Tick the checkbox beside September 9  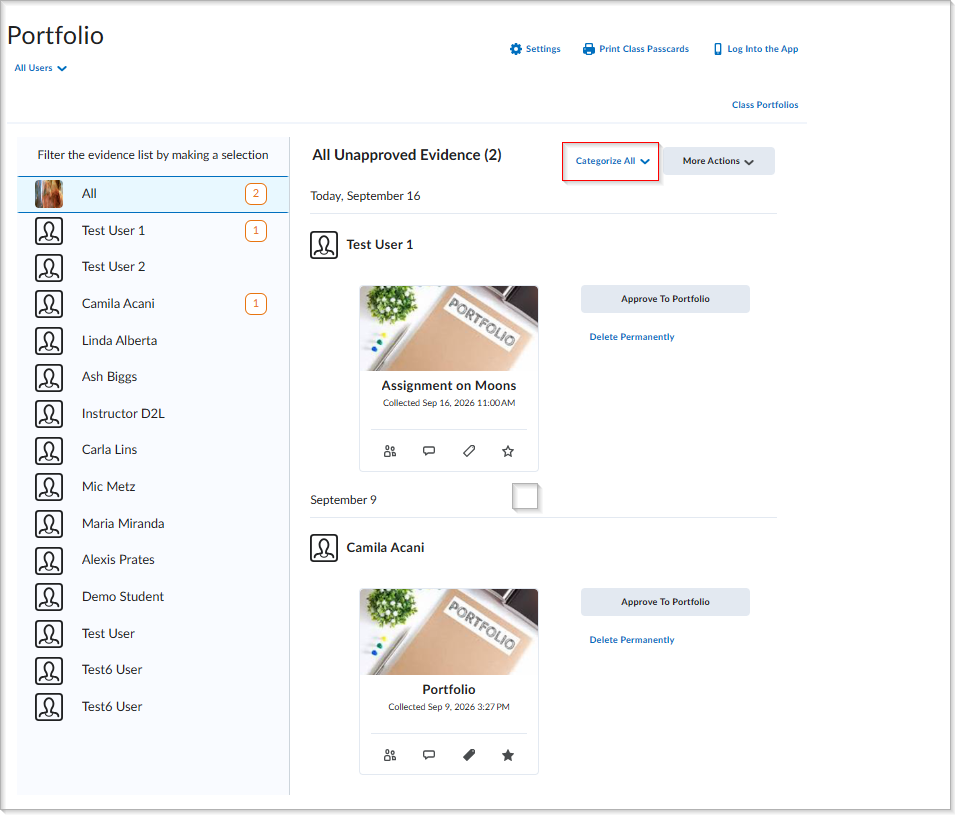(525, 496)
